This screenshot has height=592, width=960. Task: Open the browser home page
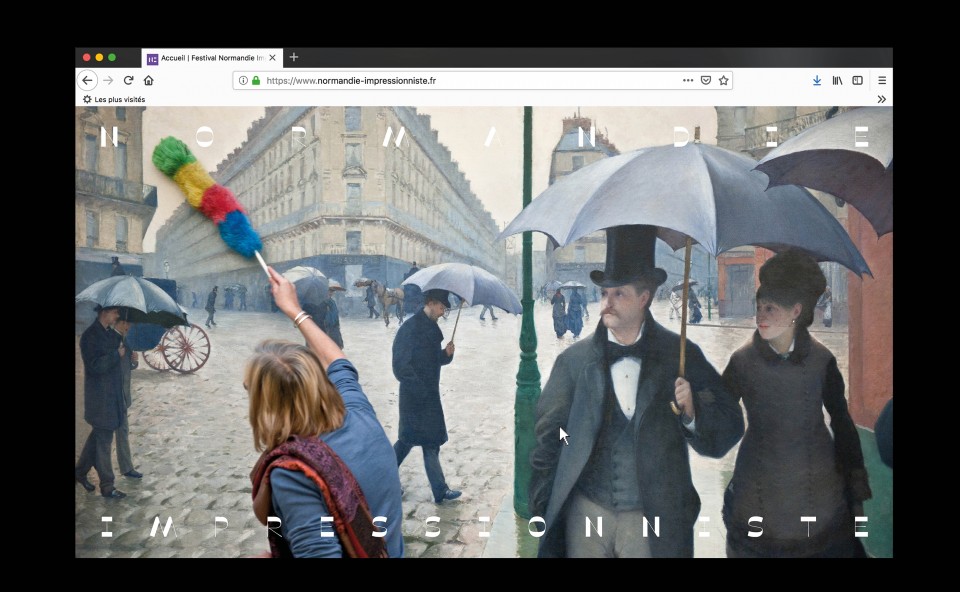(148, 80)
